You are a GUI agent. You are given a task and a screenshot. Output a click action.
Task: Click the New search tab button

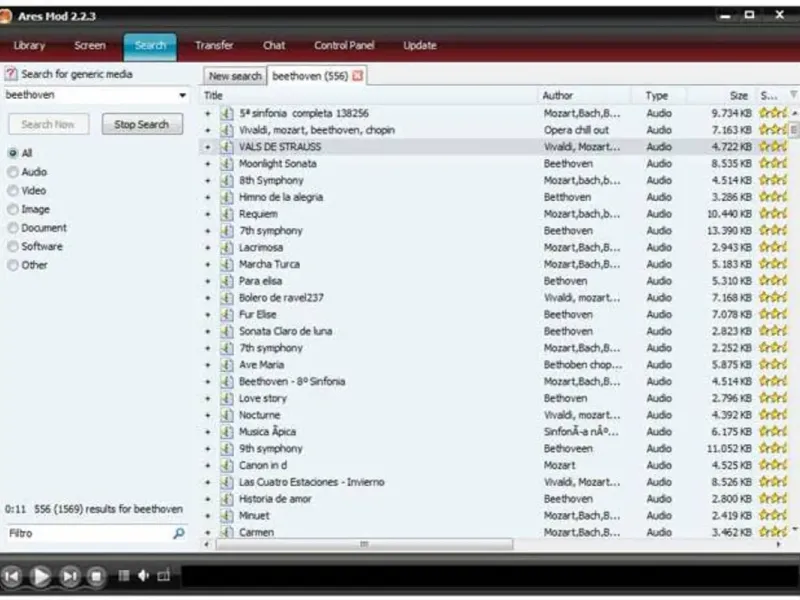click(x=235, y=76)
